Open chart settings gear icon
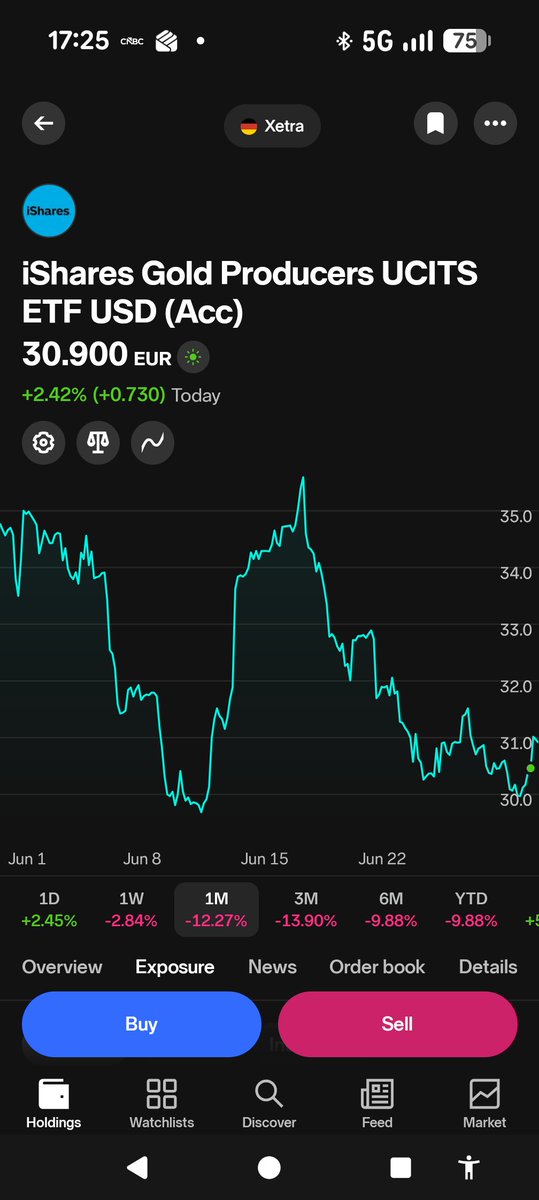Image resolution: width=539 pixels, height=1200 pixels. click(x=44, y=442)
